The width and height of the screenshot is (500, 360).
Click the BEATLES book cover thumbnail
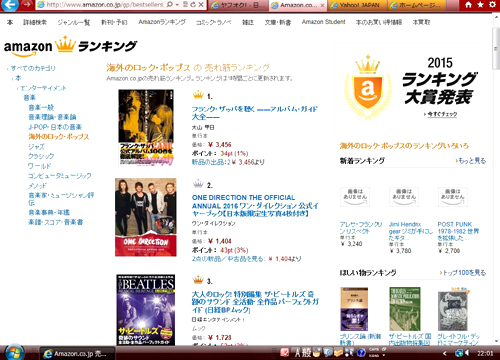[146, 310]
